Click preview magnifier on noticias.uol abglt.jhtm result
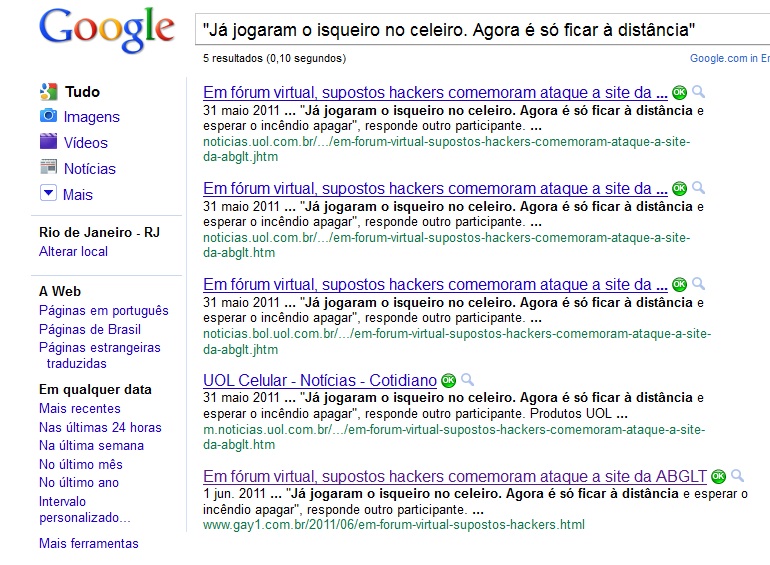The width and height of the screenshot is (770, 565). (x=698, y=91)
